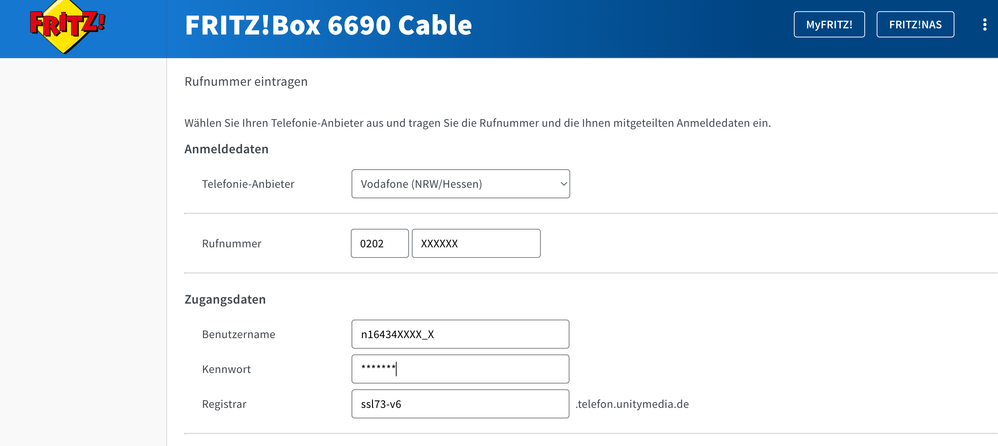Open the three-dot options menu

(984, 25)
